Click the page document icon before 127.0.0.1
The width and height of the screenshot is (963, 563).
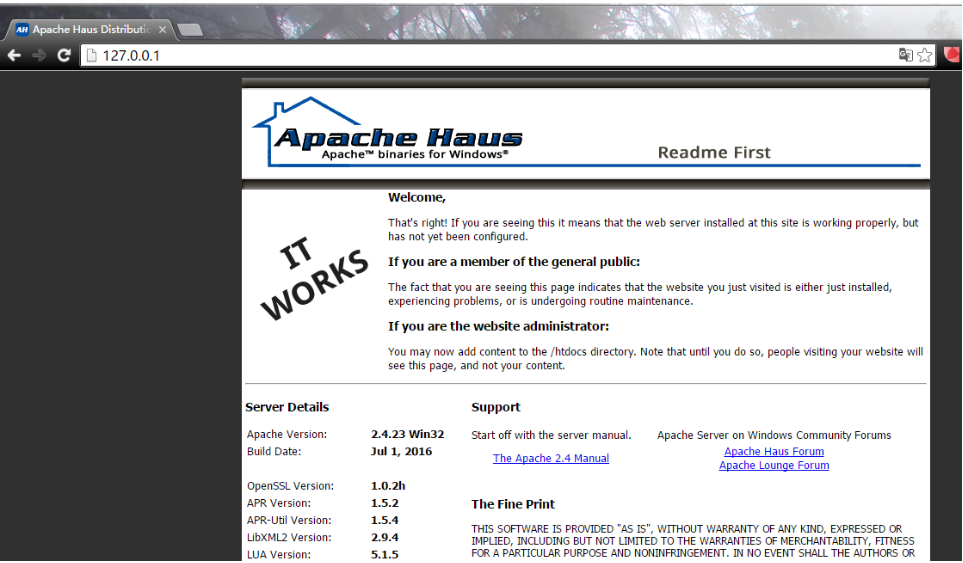tap(92, 56)
